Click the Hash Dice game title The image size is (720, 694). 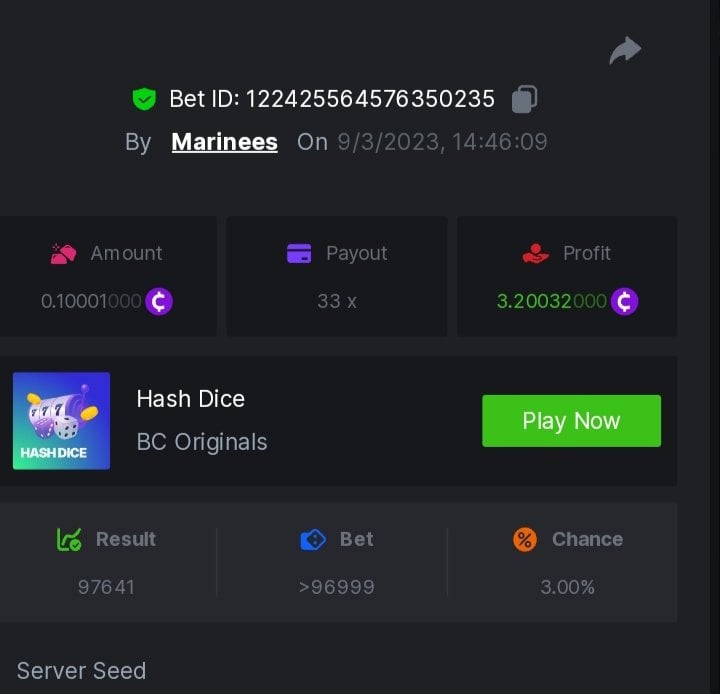click(190, 399)
